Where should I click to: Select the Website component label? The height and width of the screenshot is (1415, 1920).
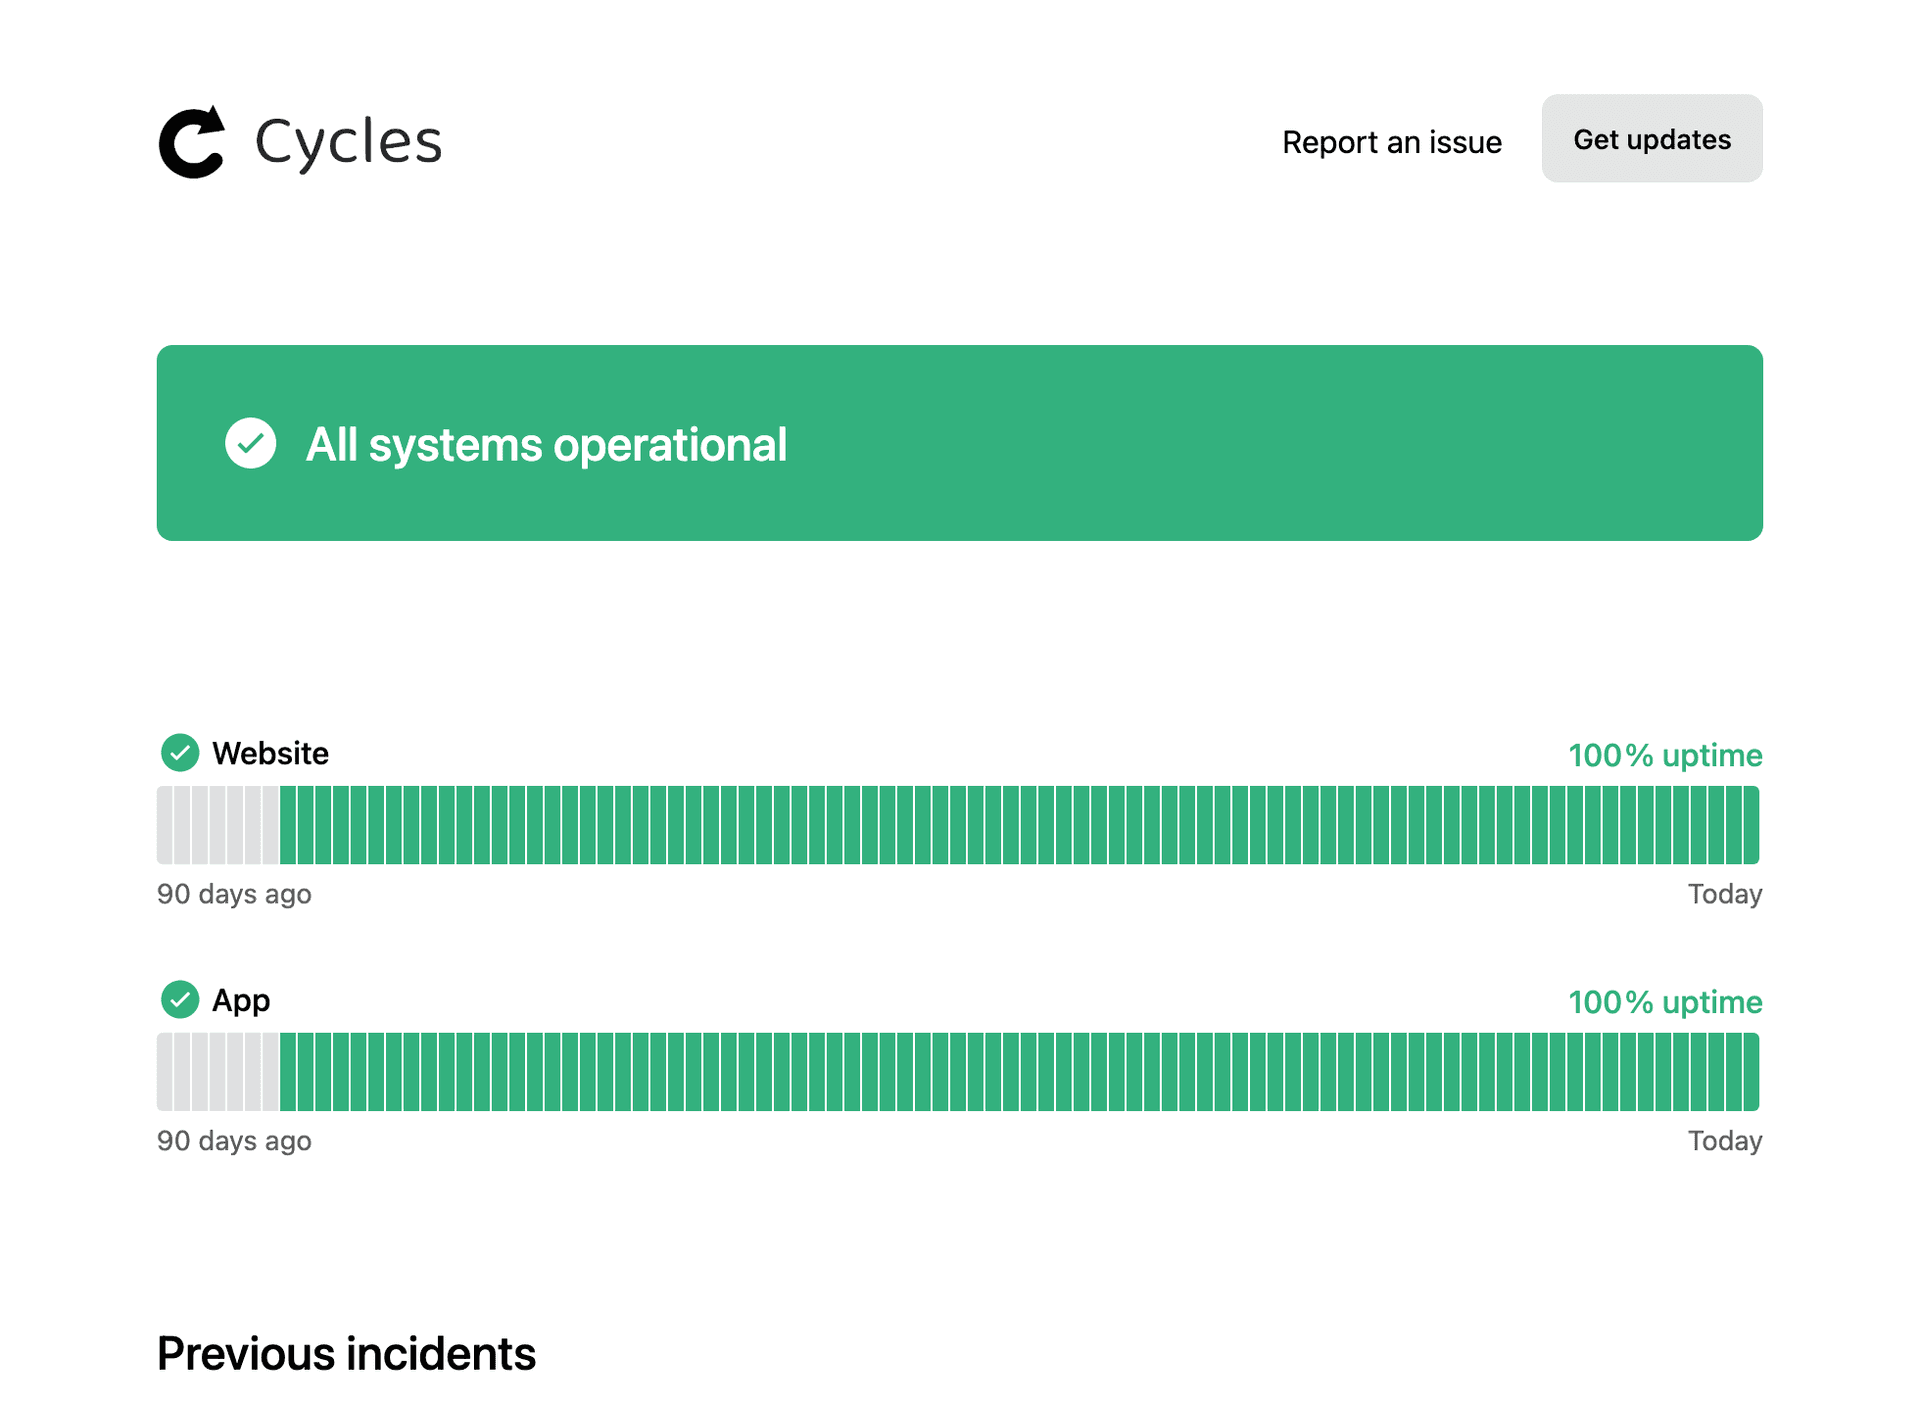pyautogui.click(x=270, y=753)
